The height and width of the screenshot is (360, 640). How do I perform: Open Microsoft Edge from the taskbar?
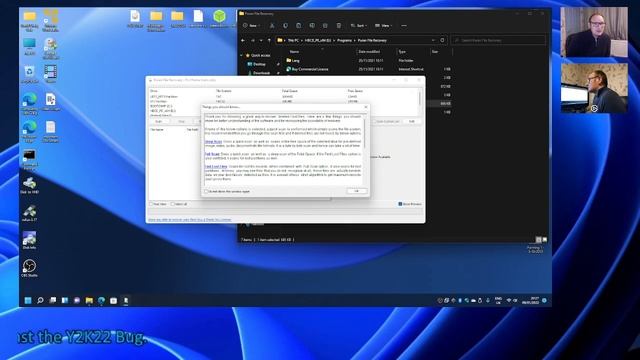pyautogui.click(x=101, y=300)
